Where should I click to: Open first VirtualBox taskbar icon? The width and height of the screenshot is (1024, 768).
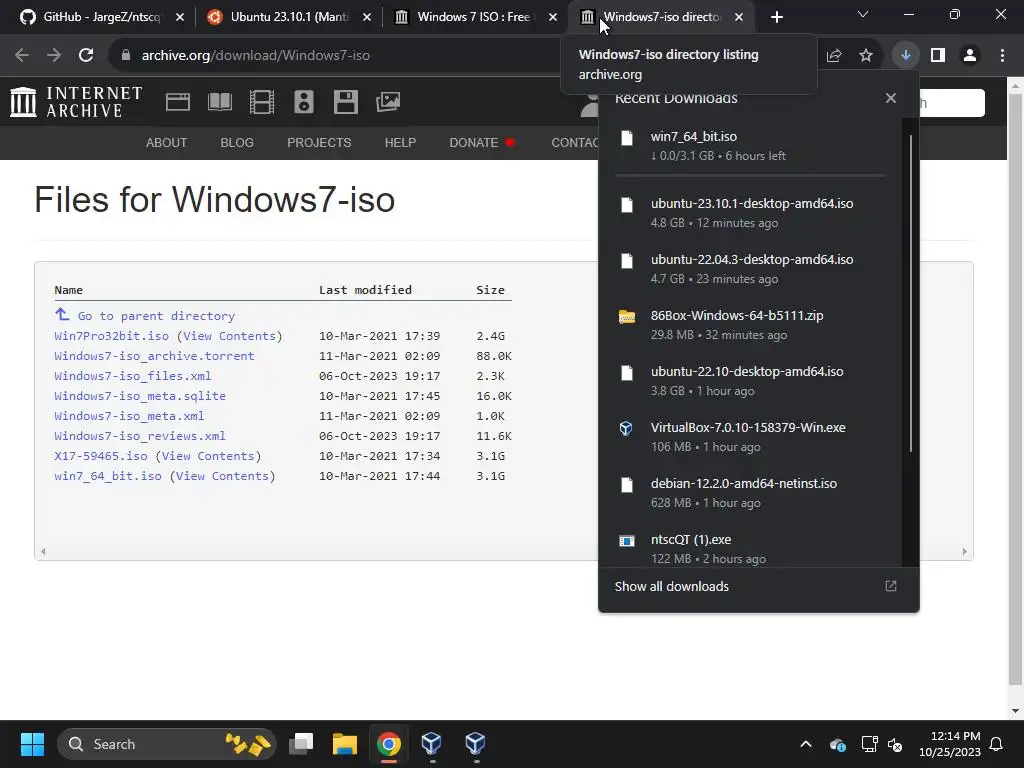click(432, 744)
